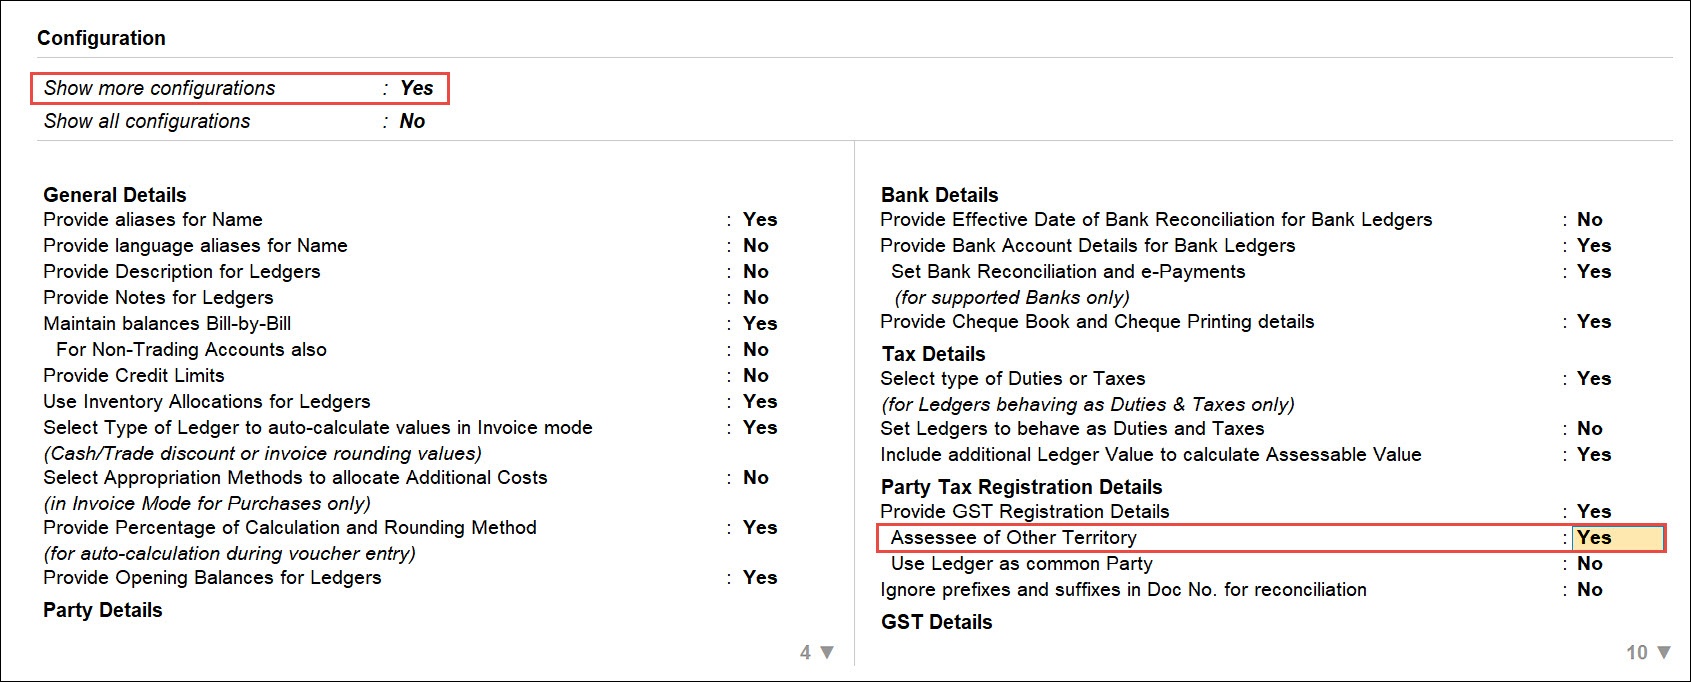
Task: Set the For Non-Trading Accounts also value
Action: (x=756, y=349)
